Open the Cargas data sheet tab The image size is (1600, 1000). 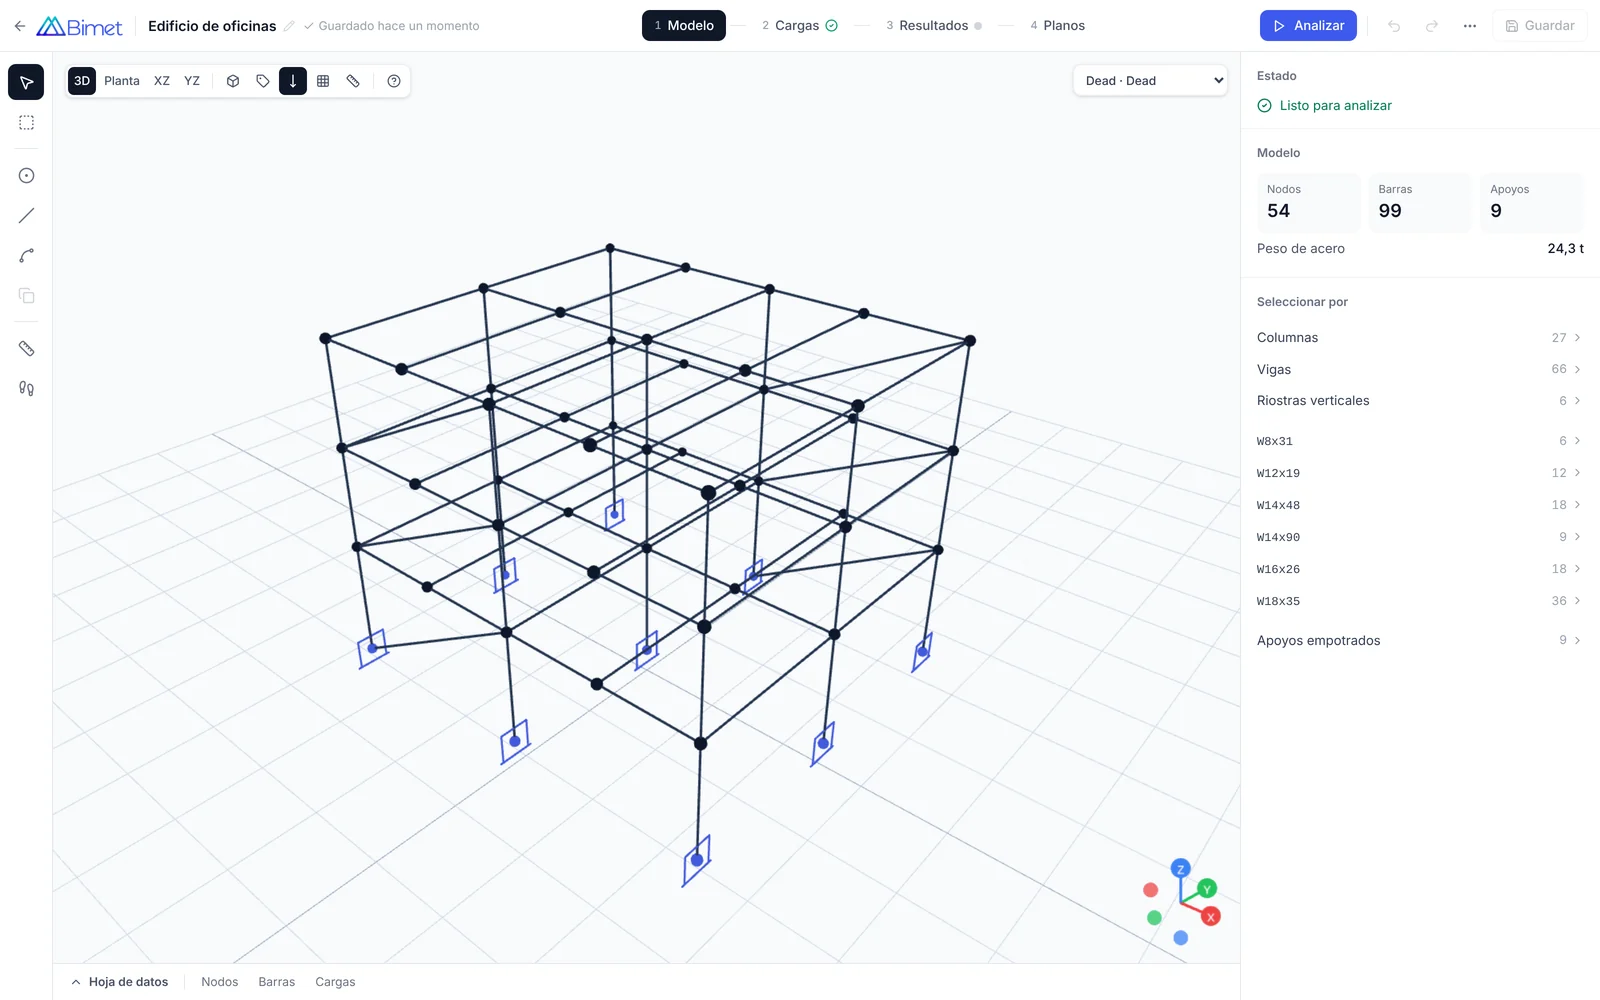pos(335,982)
